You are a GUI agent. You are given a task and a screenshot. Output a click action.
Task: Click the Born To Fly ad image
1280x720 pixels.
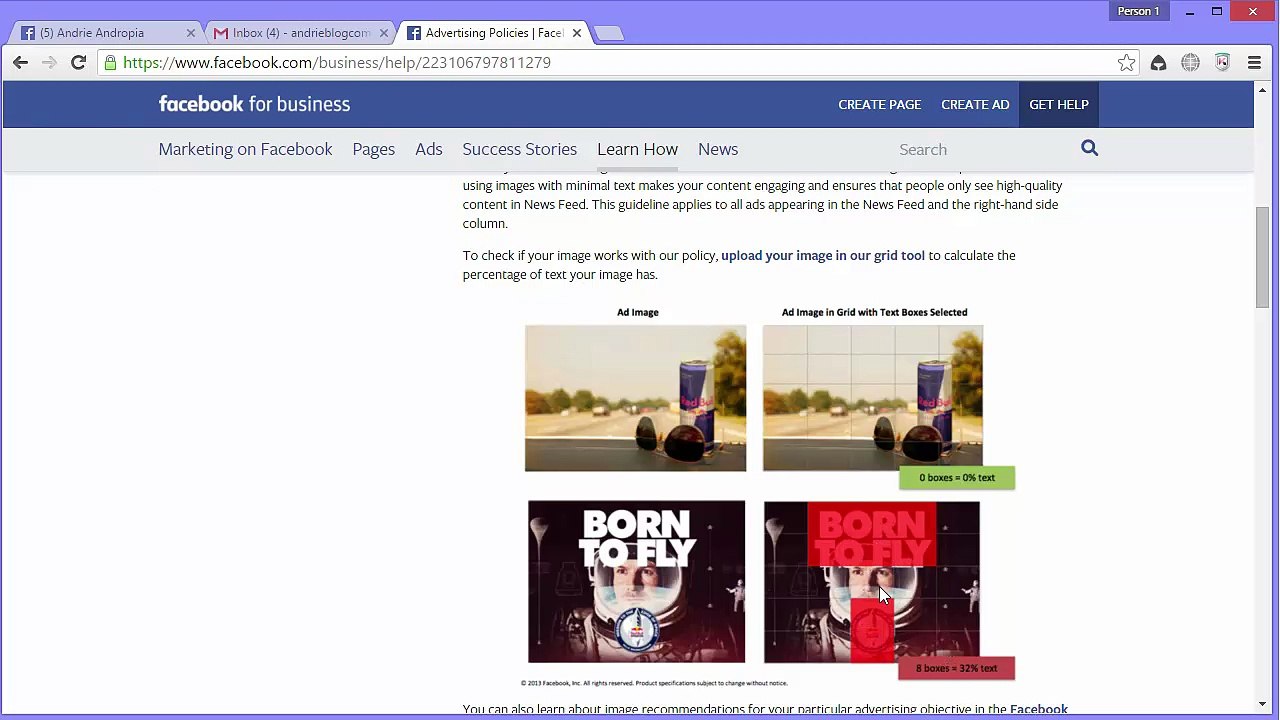(636, 581)
